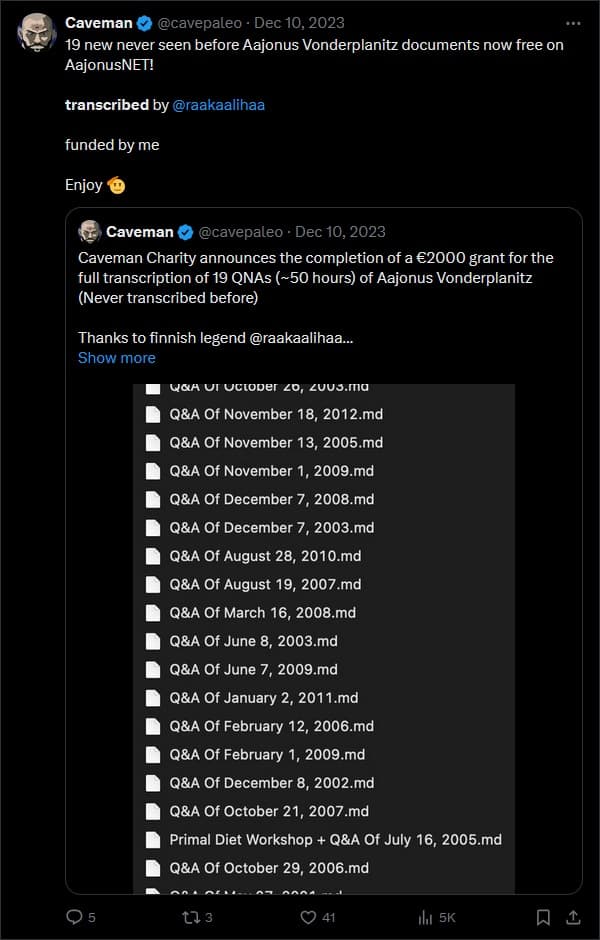Like the tweet with the heart icon
The image size is (600, 940).
[307, 917]
